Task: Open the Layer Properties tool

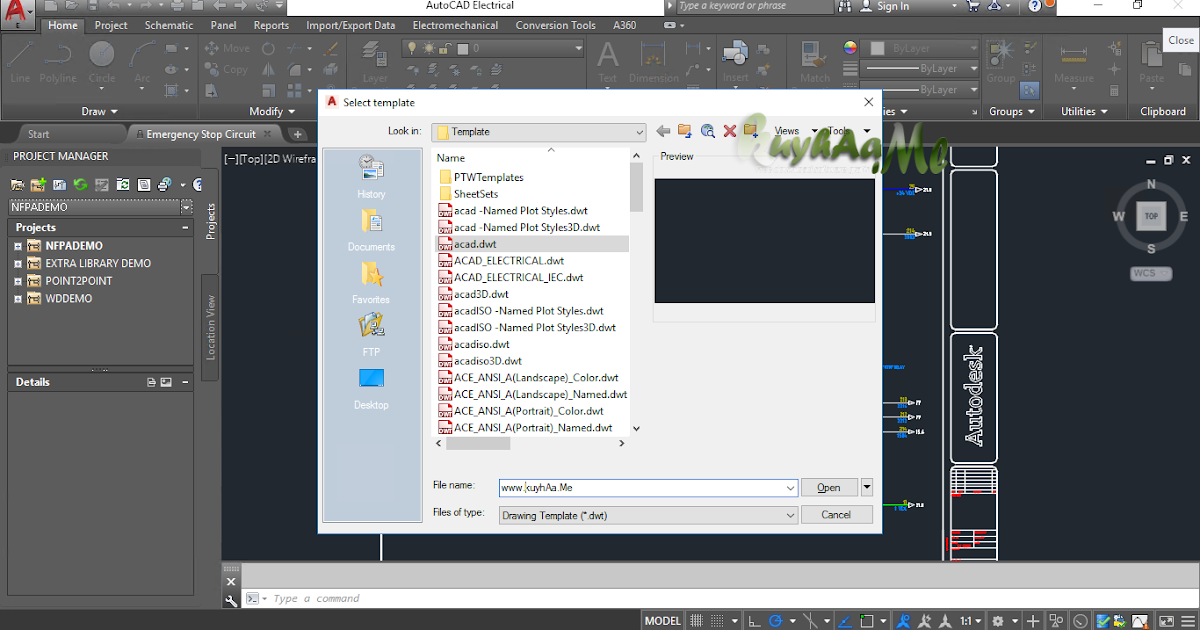Action: coord(375,61)
